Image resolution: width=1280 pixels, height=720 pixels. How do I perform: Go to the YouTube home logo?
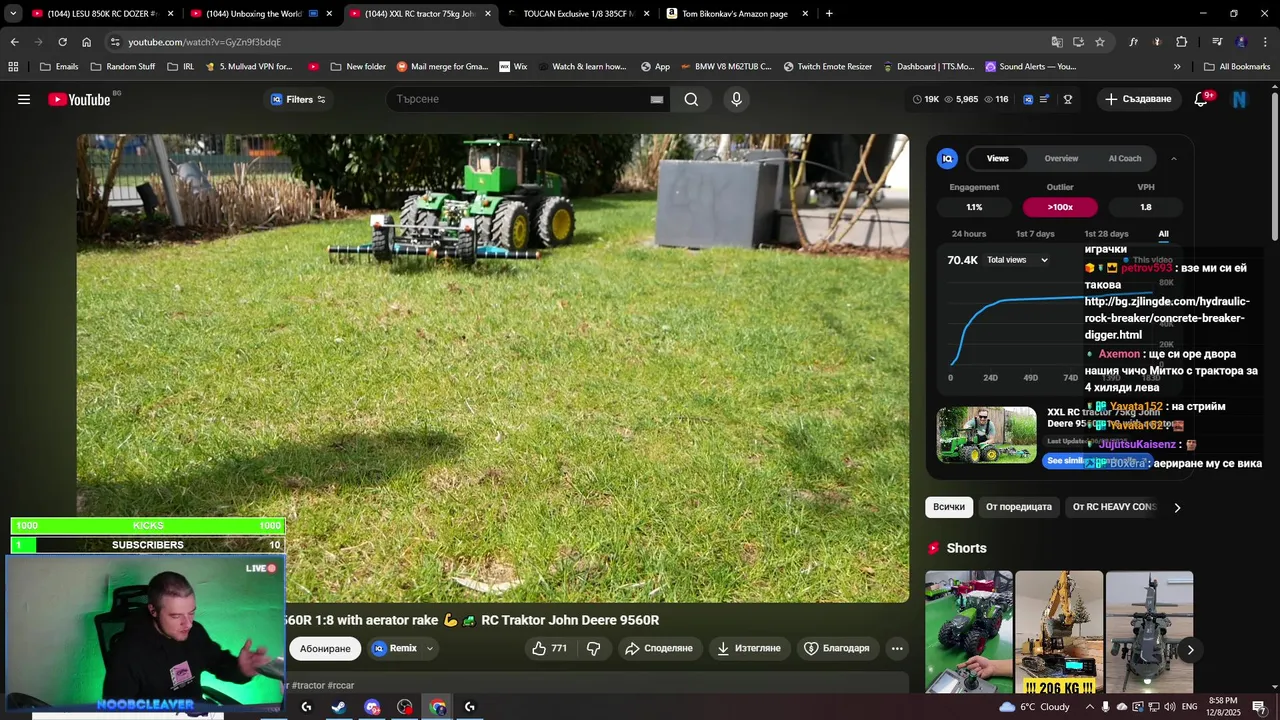(x=79, y=99)
